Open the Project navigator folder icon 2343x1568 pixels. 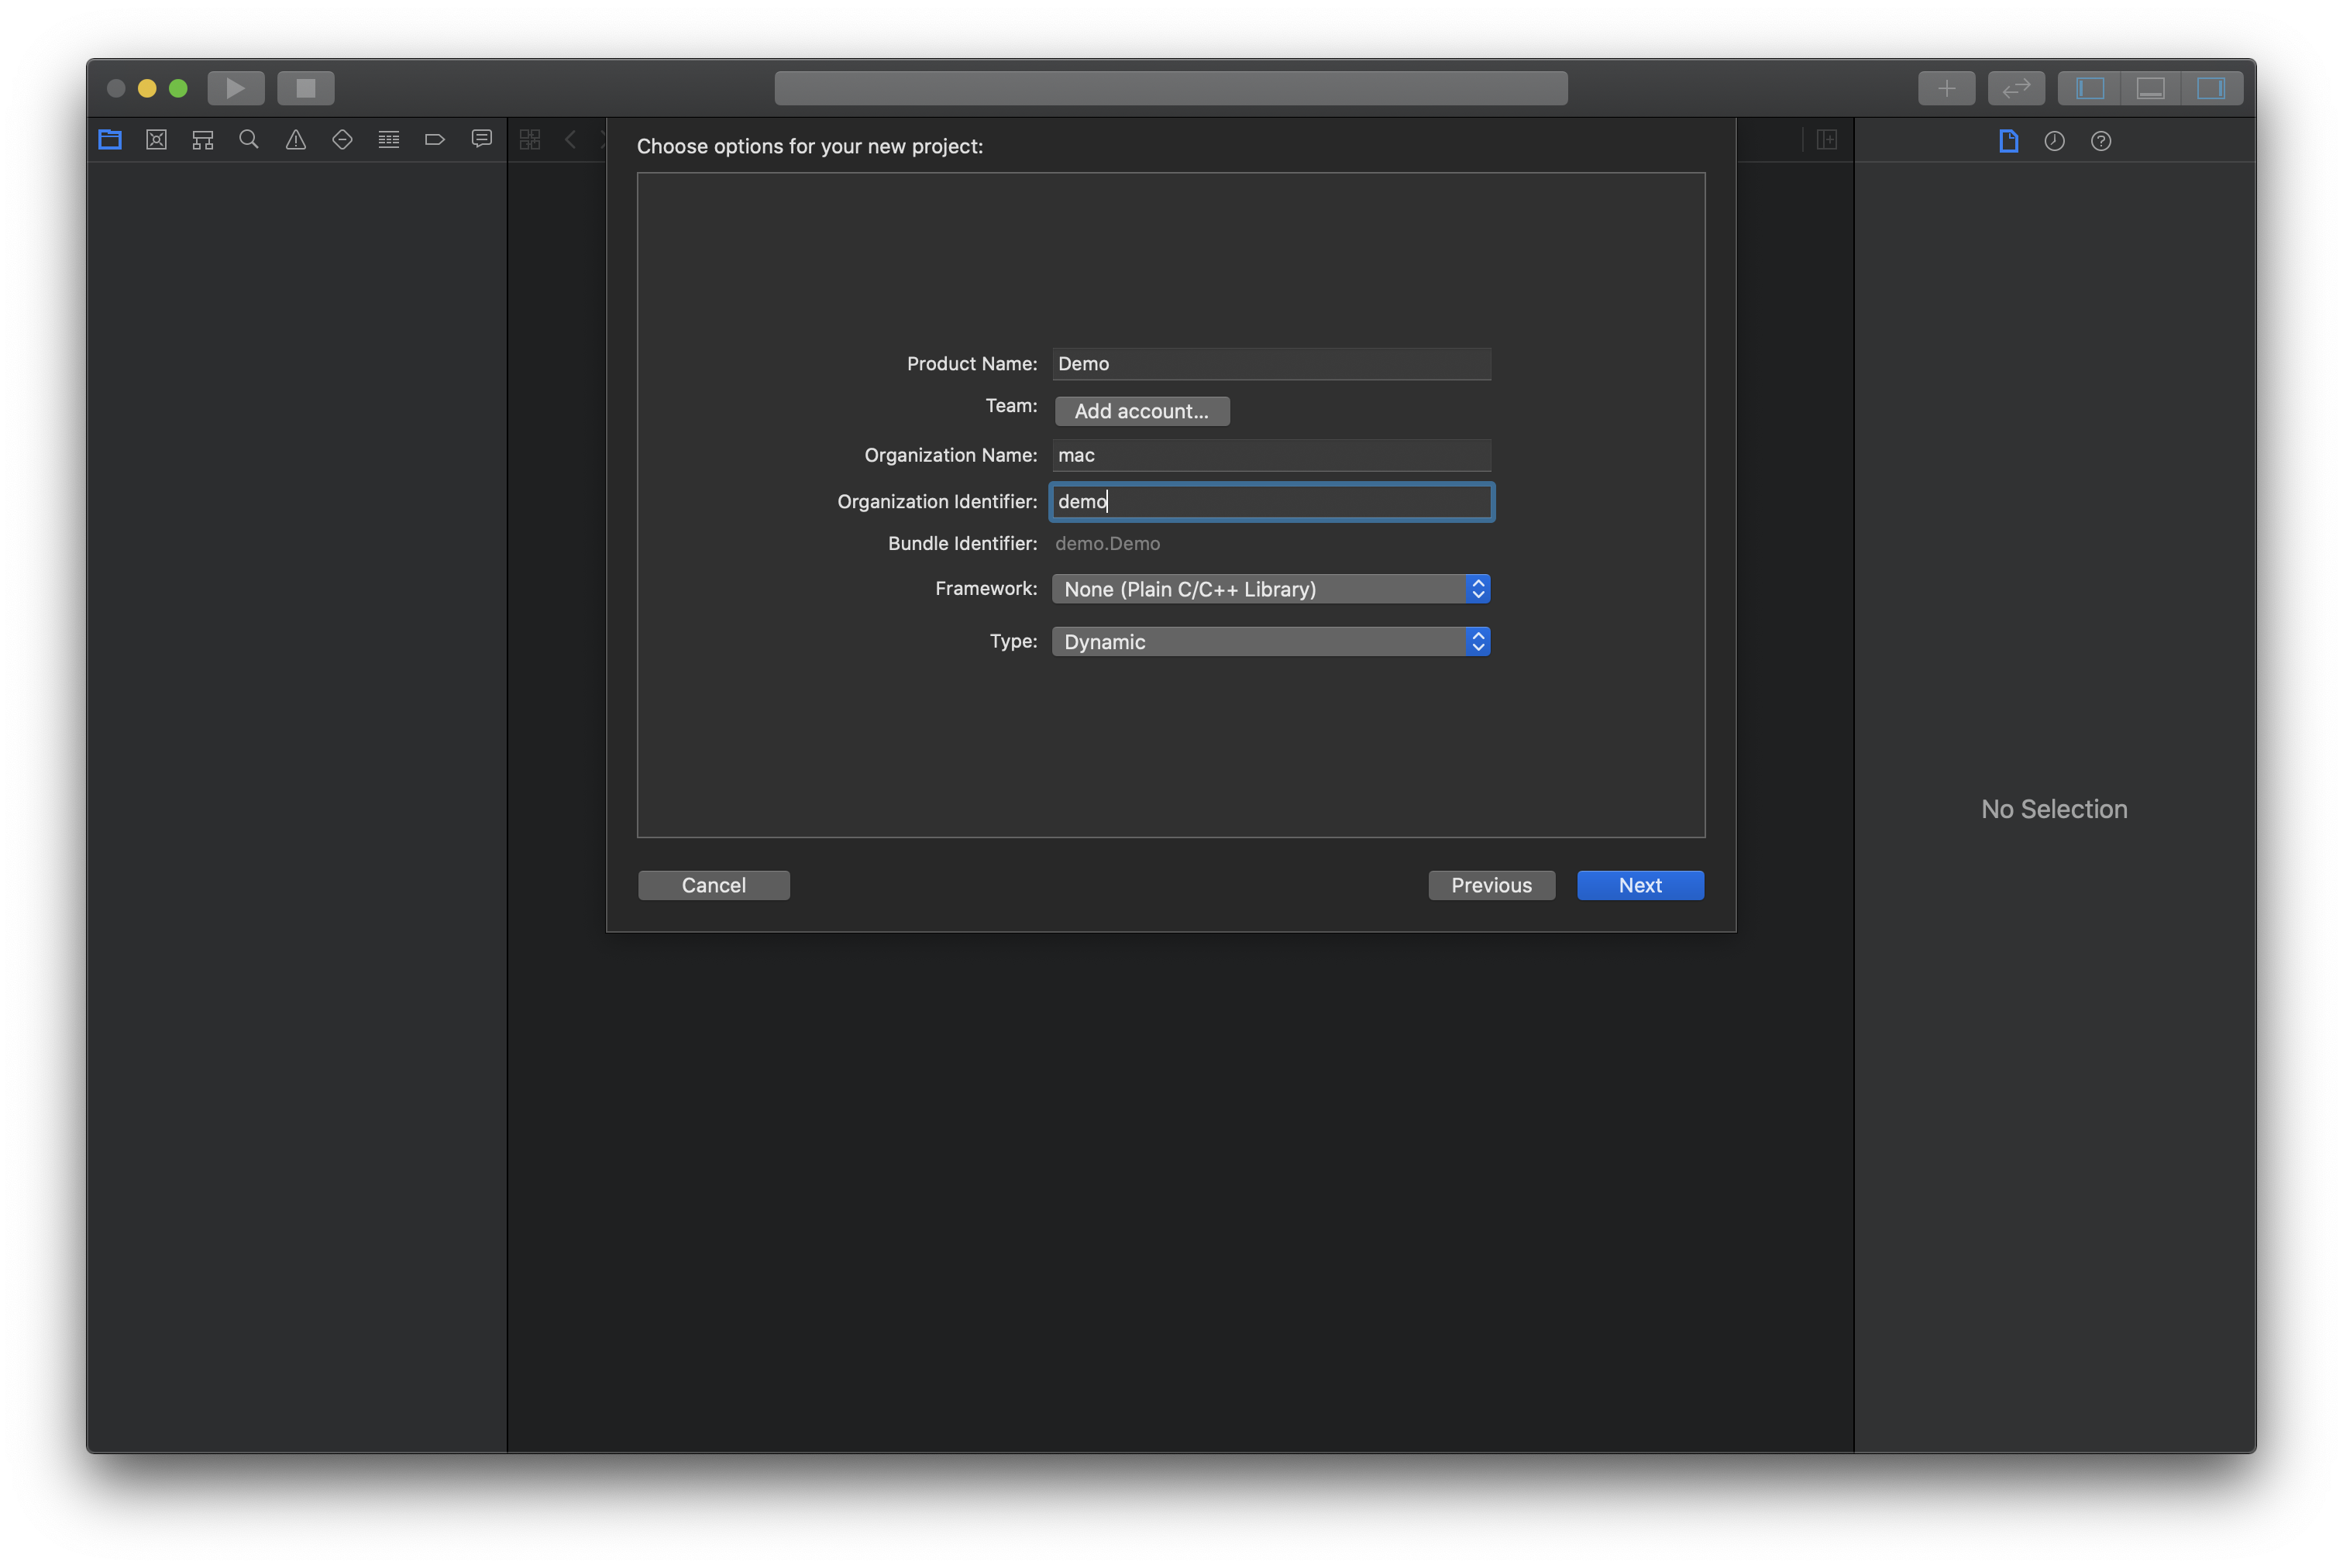point(110,140)
